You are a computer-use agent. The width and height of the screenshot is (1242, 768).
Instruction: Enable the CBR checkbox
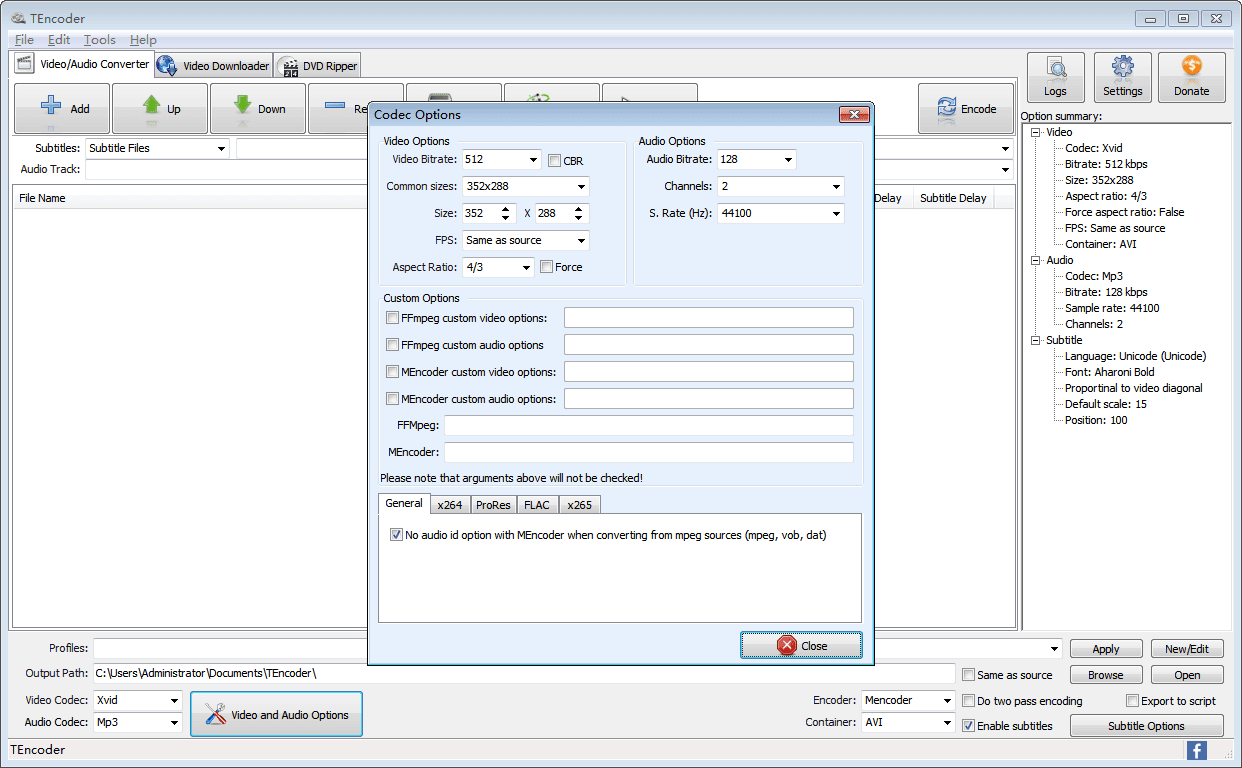pos(555,160)
